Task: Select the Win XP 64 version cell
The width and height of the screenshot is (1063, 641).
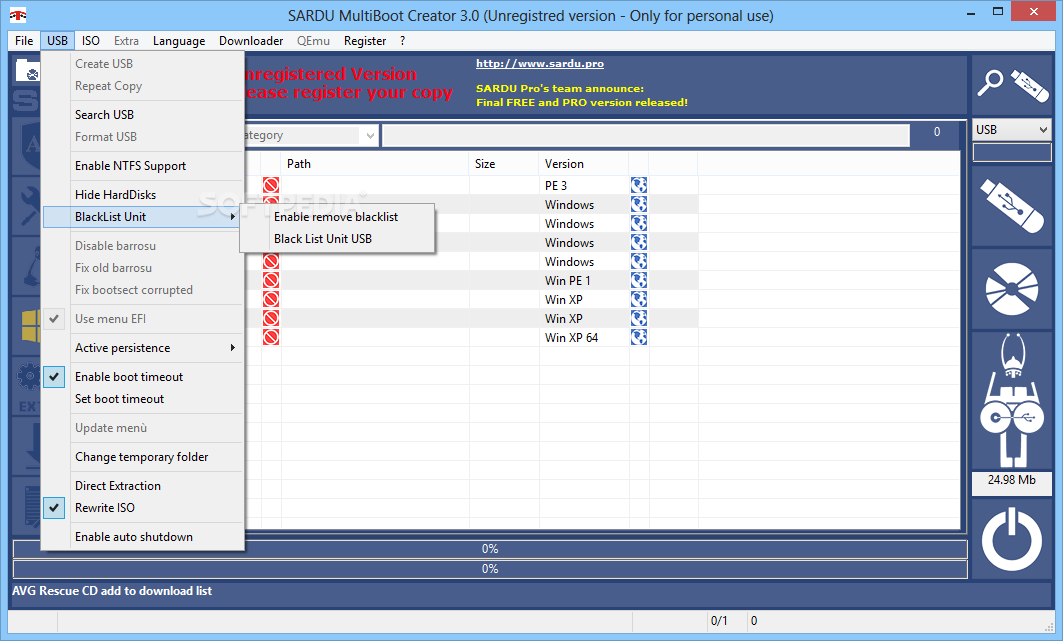Action: click(584, 337)
